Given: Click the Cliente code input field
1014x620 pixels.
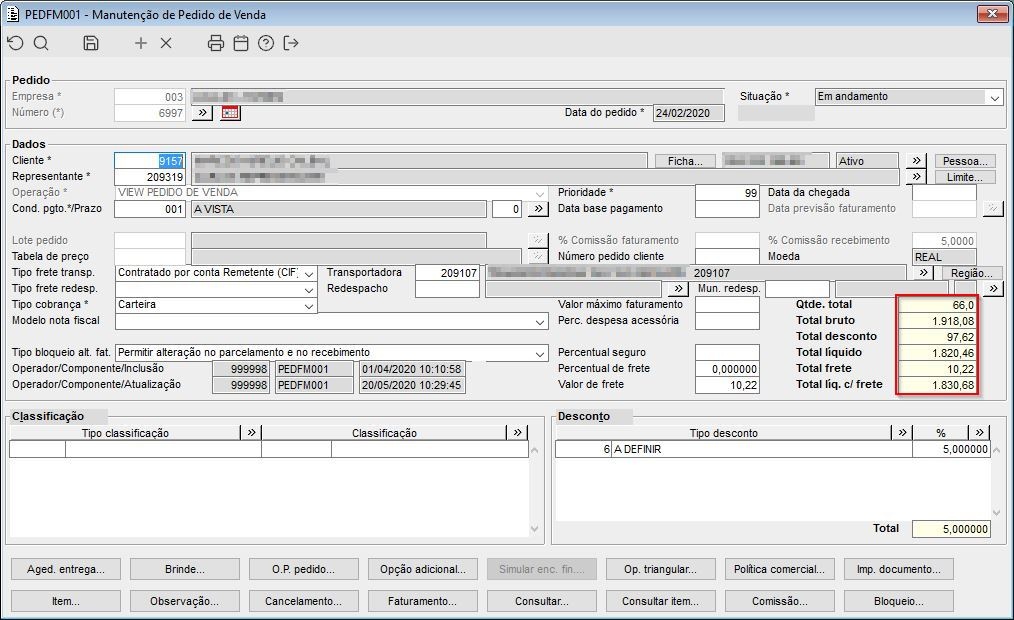Looking at the screenshot, I should (x=150, y=161).
